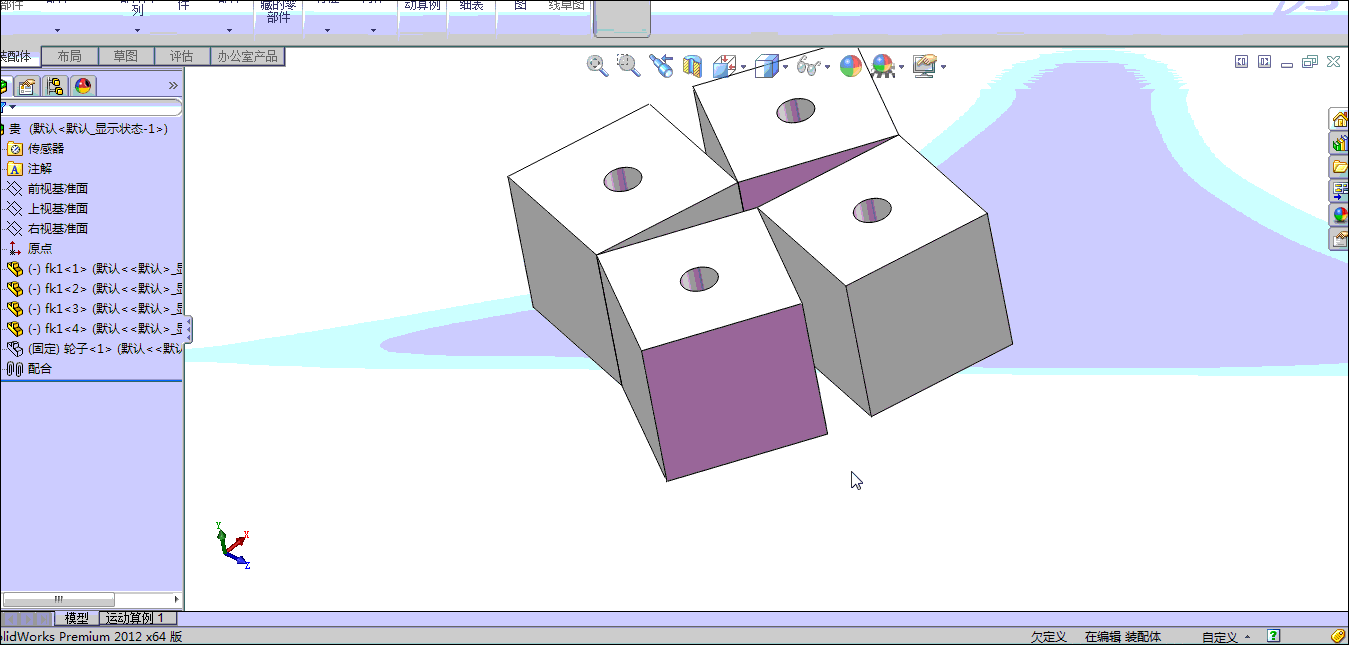Switch to the 办公室产品 tab
The image size is (1349, 645).
pyautogui.click(x=247, y=56)
